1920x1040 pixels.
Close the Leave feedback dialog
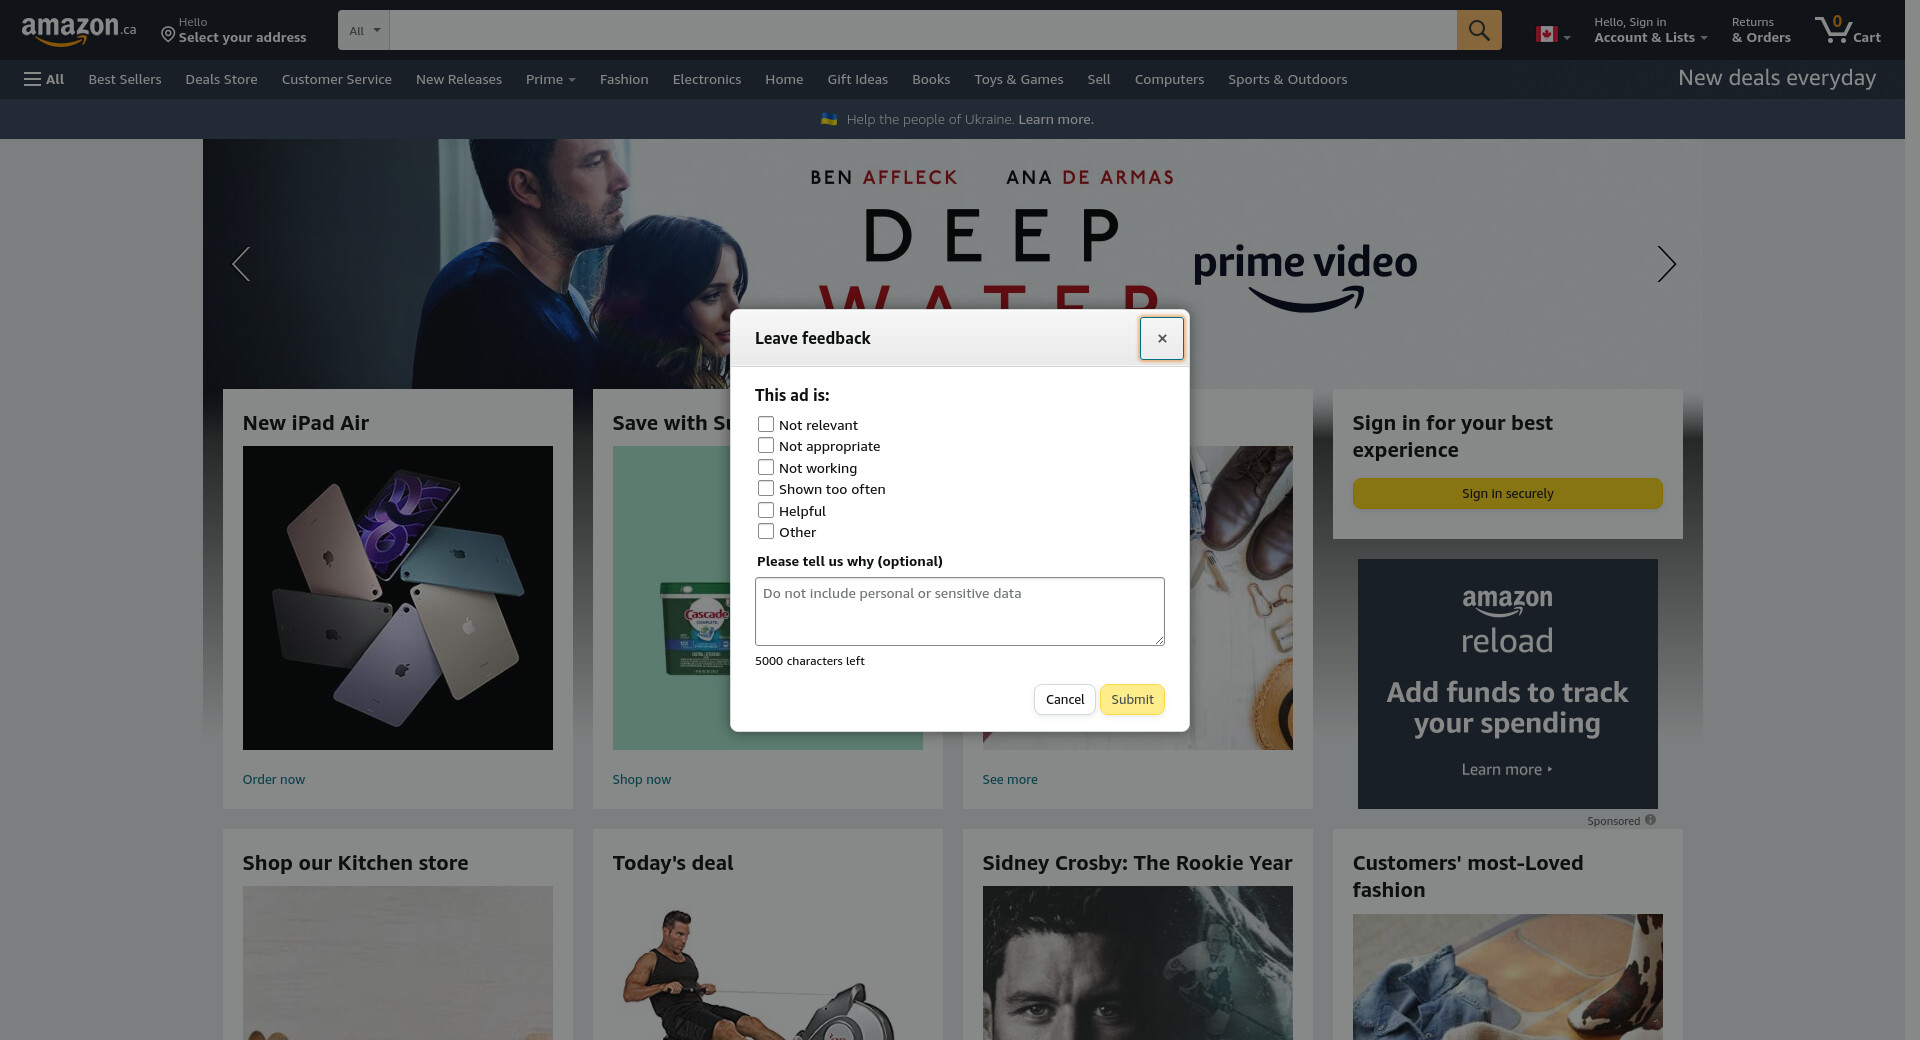1162,338
